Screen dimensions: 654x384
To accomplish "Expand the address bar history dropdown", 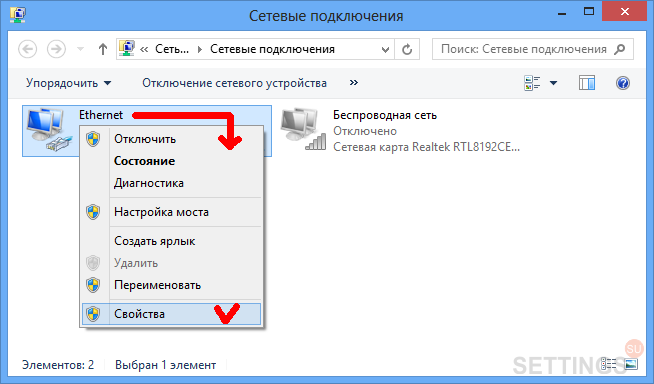I will (x=385, y=50).
